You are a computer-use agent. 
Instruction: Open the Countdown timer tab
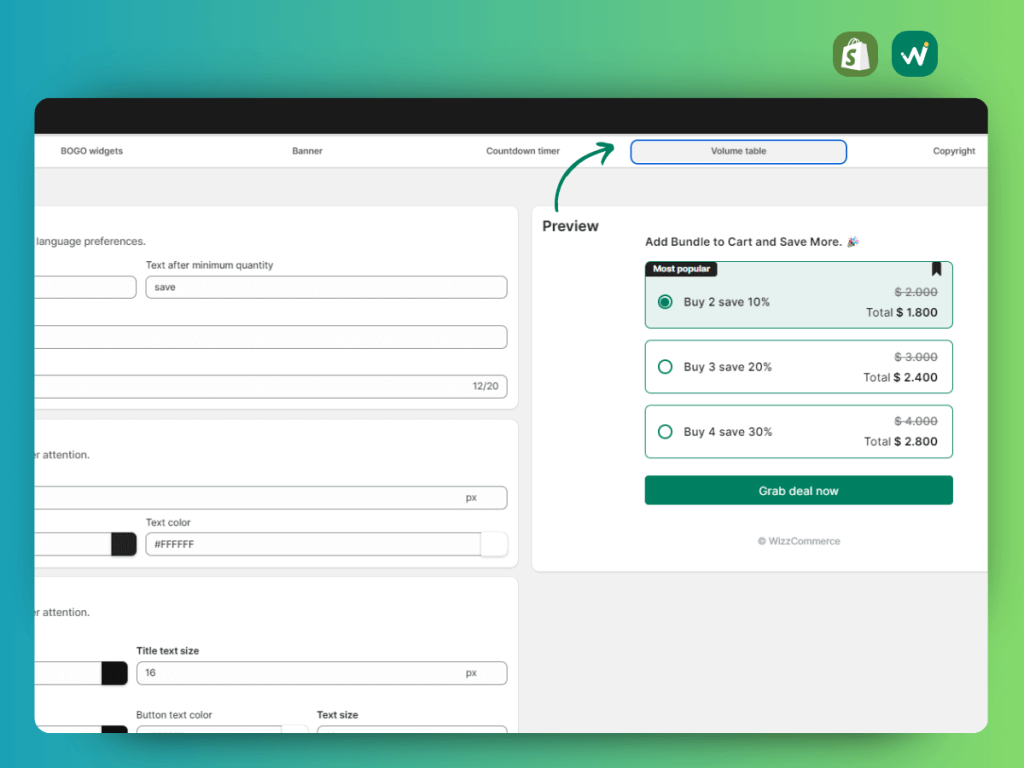click(522, 151)
